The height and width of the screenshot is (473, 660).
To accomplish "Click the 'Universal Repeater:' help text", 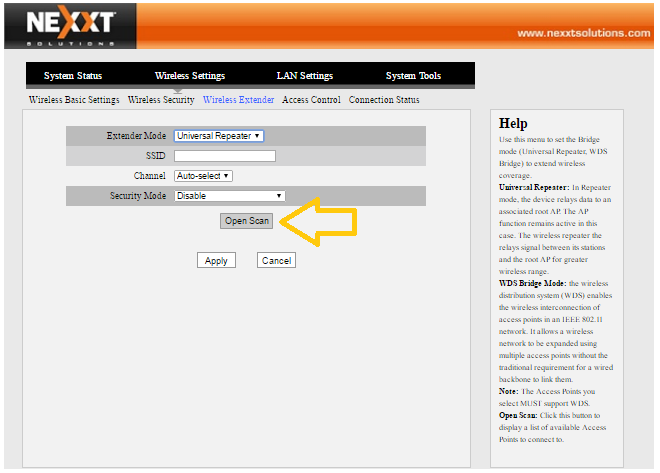I will coord(534,187).
